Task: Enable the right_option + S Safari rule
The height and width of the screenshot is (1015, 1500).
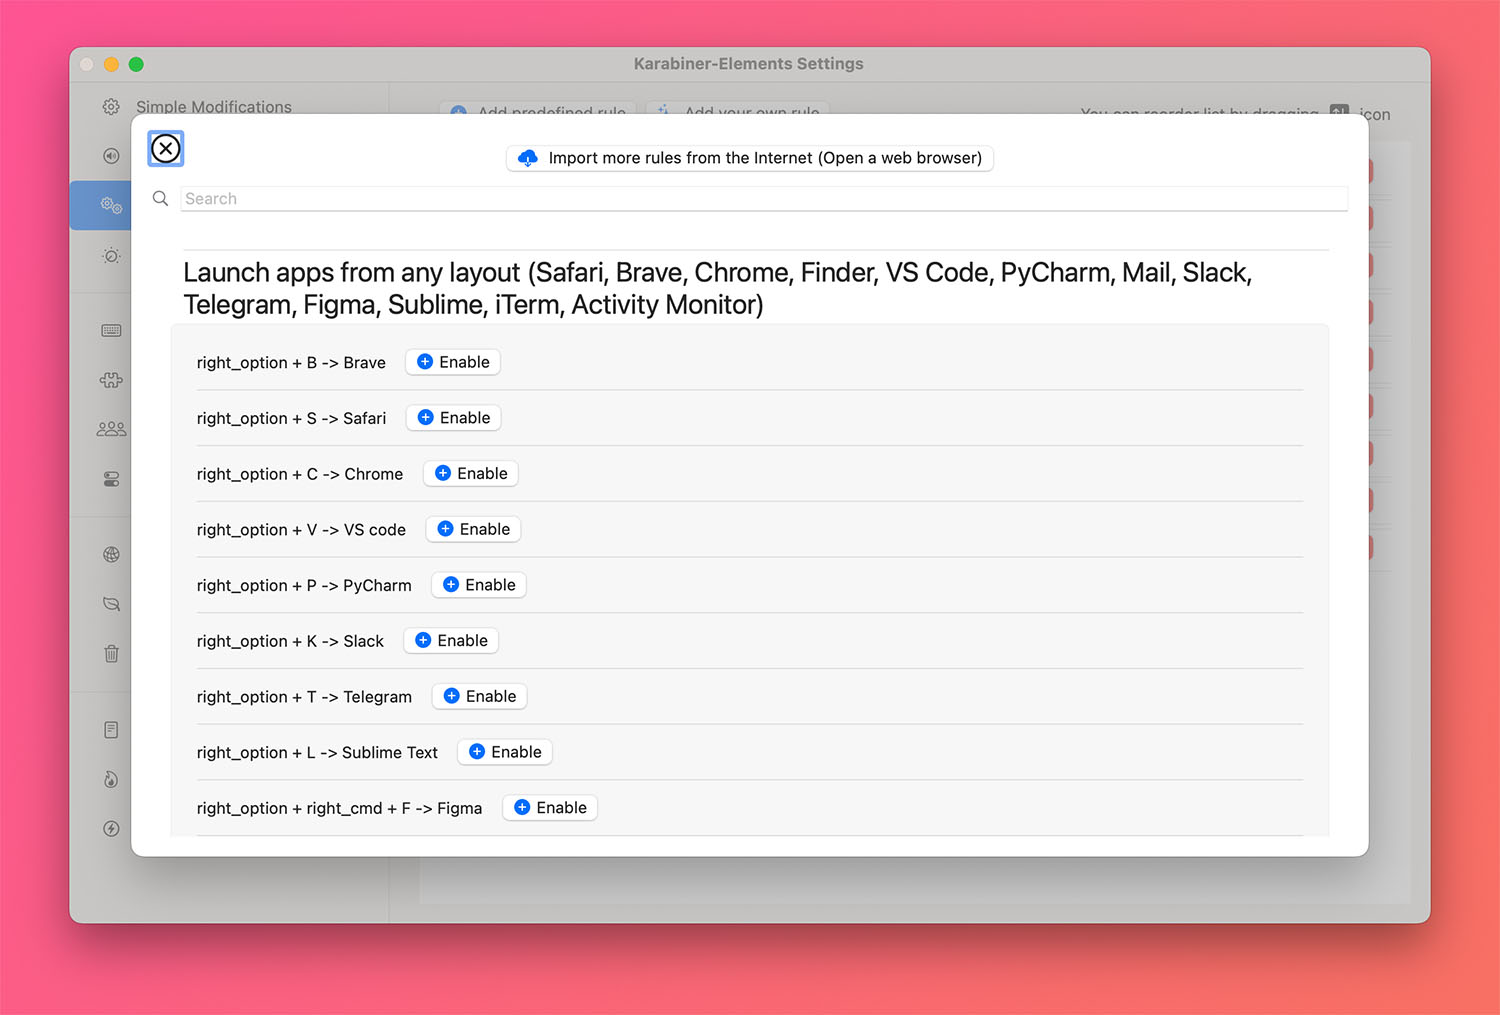Action: pyautogui.click(x=454, y=418)
